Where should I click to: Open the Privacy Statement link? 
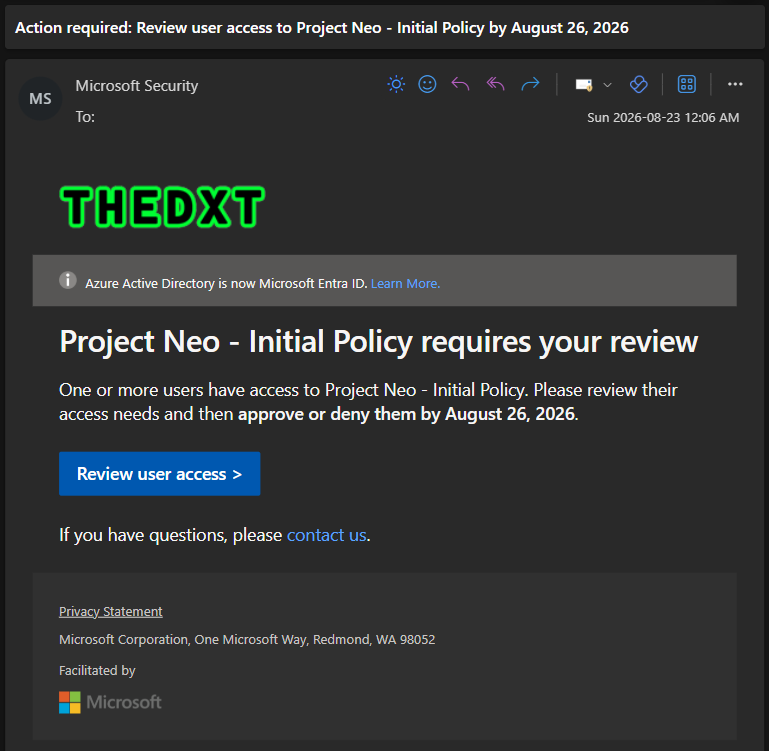tap(110, 612)
